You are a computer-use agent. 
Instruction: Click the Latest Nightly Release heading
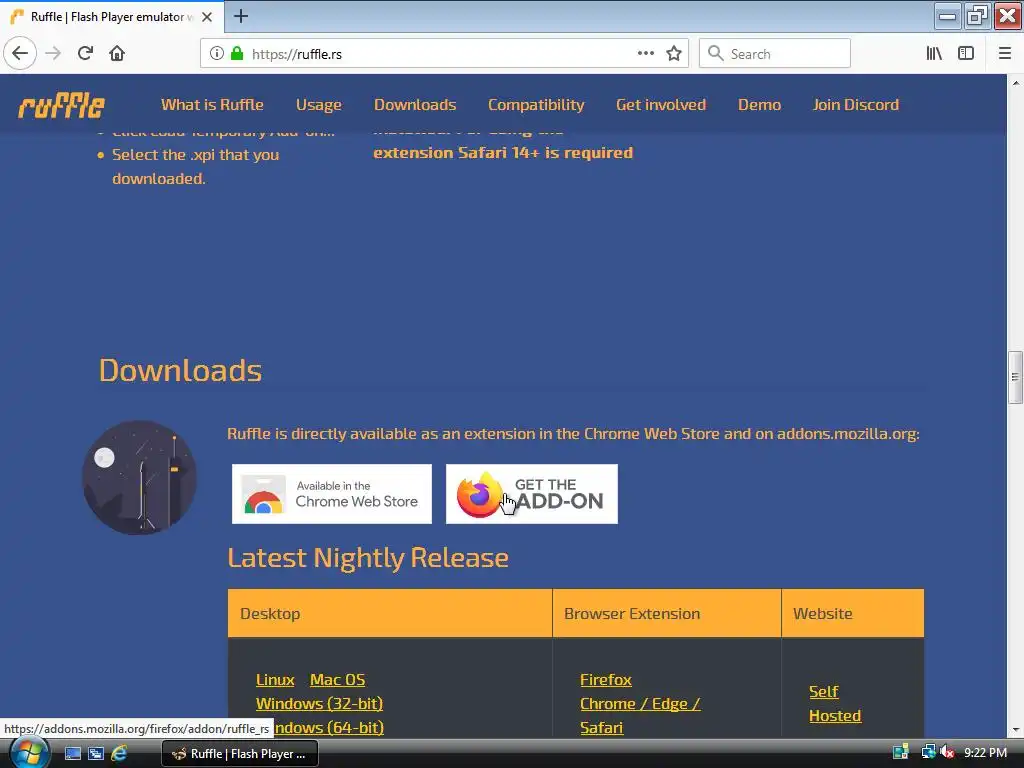(368, 558)
